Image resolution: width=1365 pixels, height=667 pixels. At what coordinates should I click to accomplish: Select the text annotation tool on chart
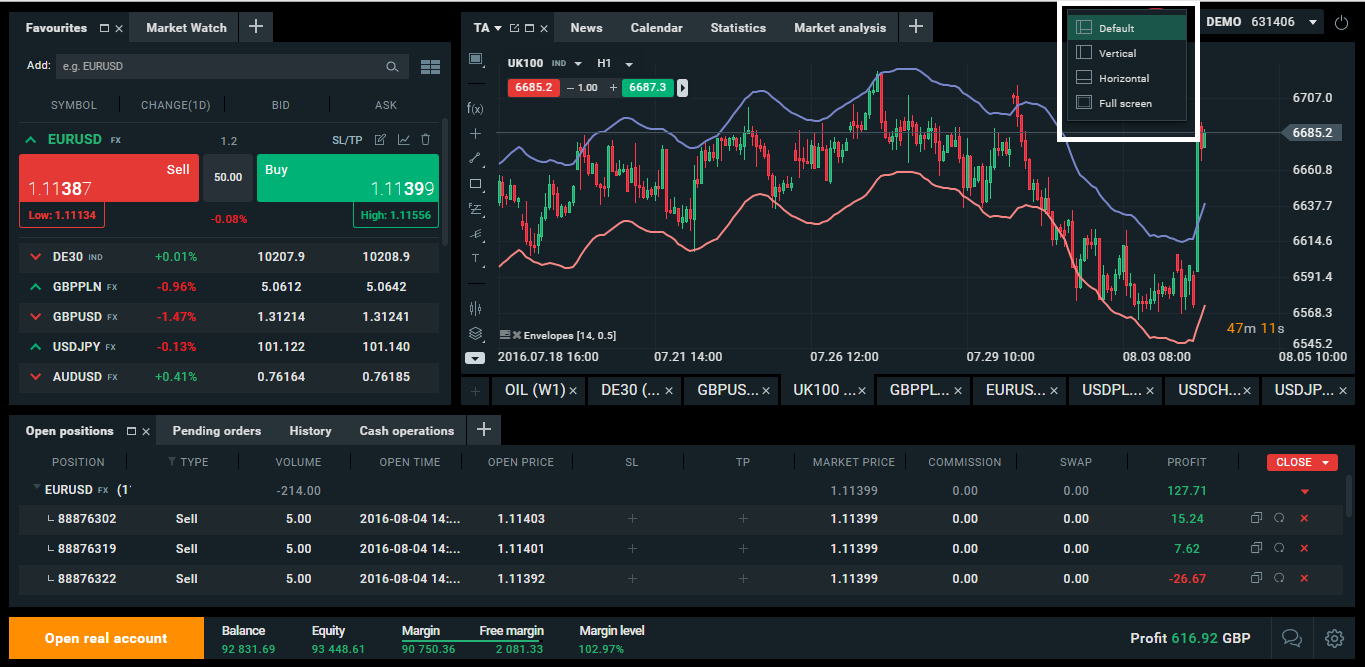[x=475, y=259]
